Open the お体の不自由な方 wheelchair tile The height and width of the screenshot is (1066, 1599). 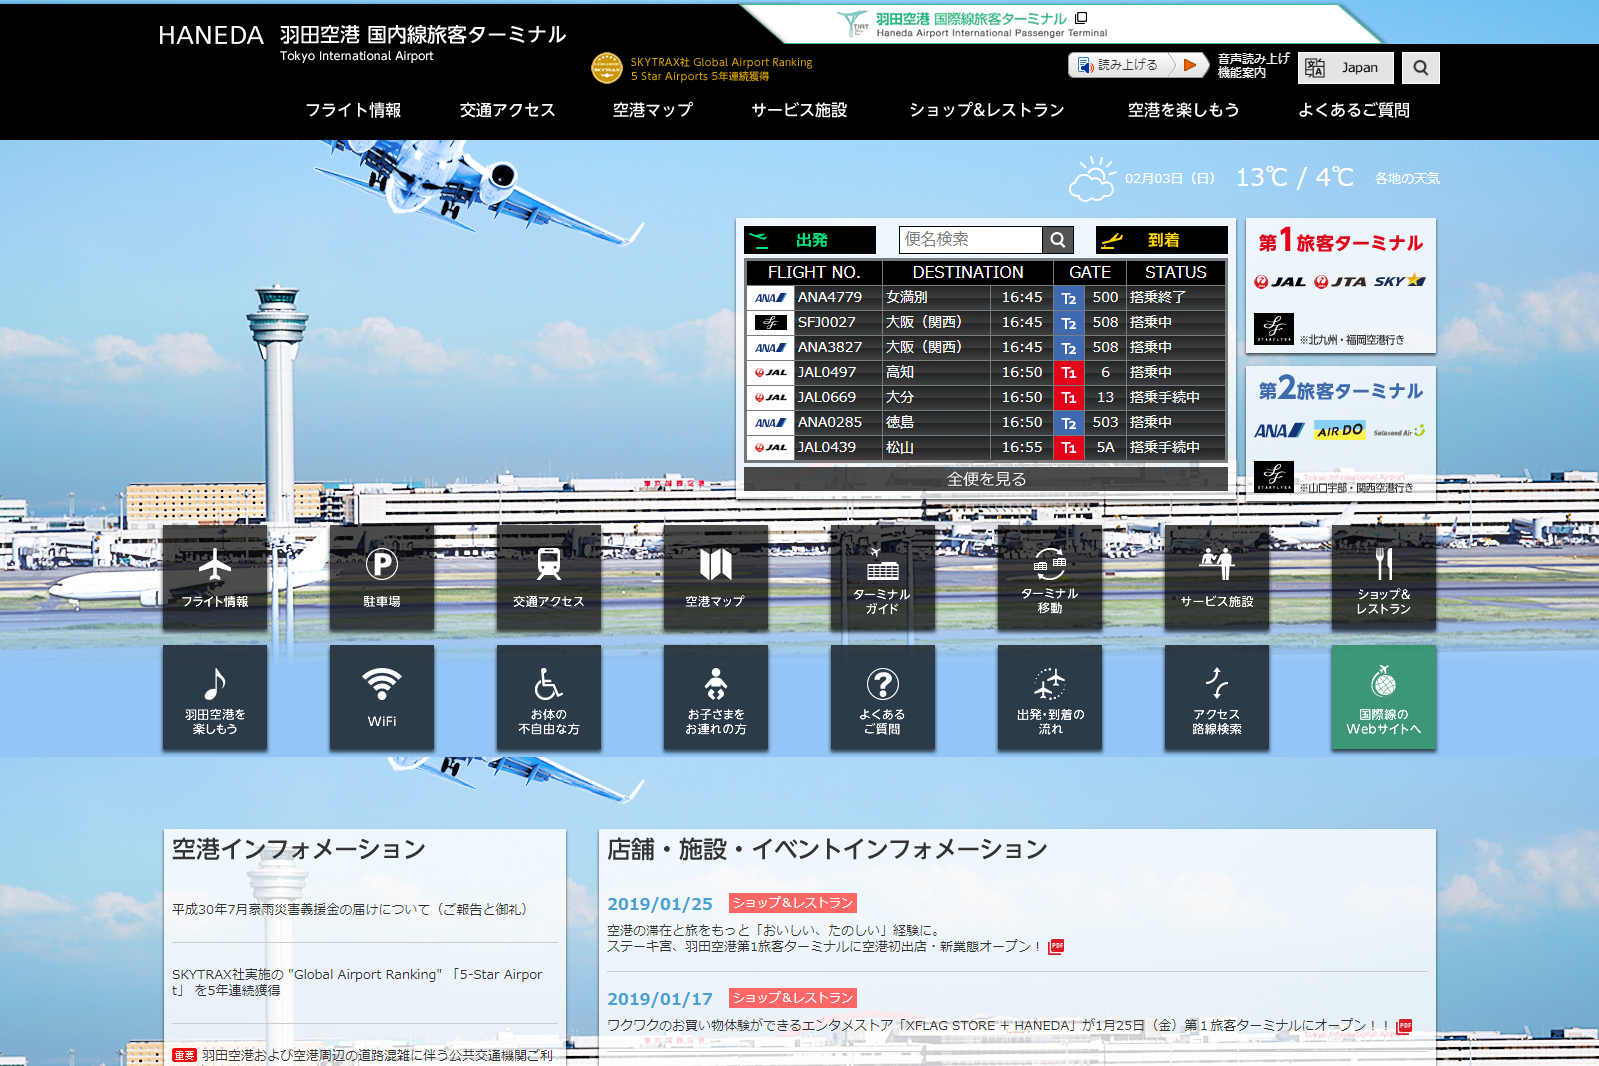tap(549, 697)
